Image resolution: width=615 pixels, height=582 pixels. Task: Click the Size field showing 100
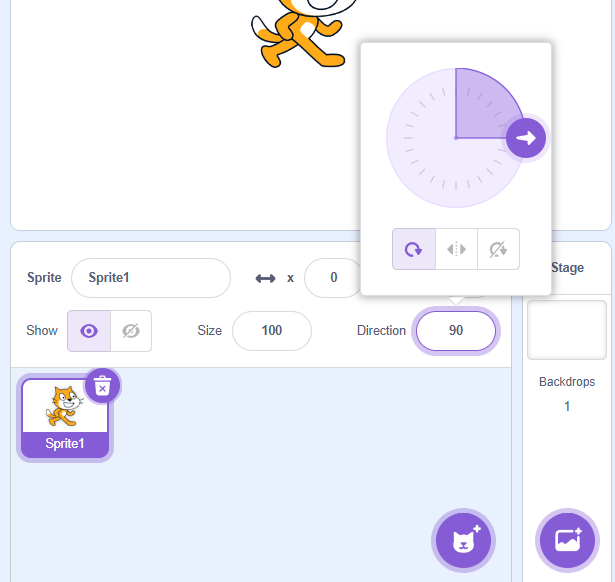click(272, 331)
